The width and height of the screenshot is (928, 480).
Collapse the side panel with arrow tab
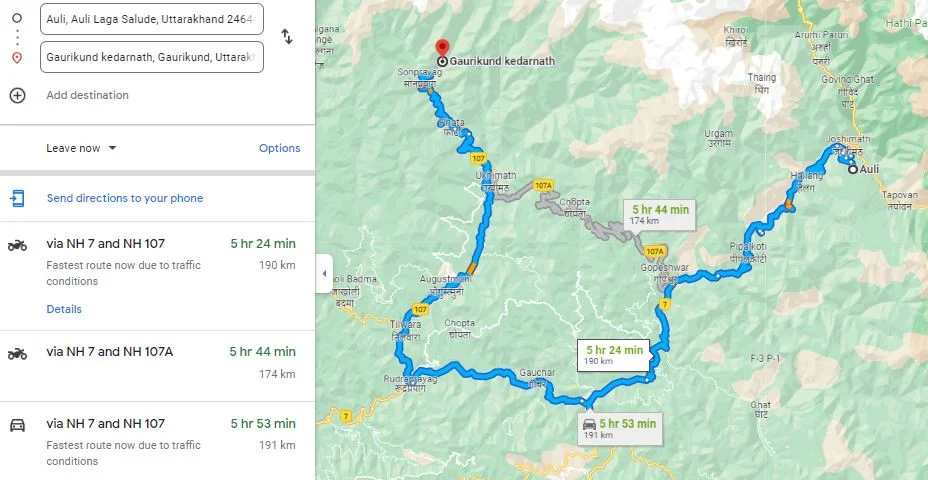point(324,273)
